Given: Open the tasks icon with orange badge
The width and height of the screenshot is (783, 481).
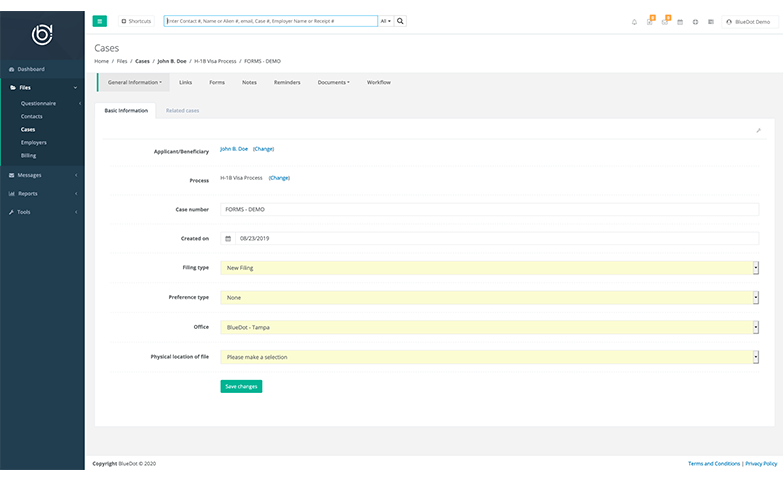Looking at the screenshot, I should click(650, 21).
